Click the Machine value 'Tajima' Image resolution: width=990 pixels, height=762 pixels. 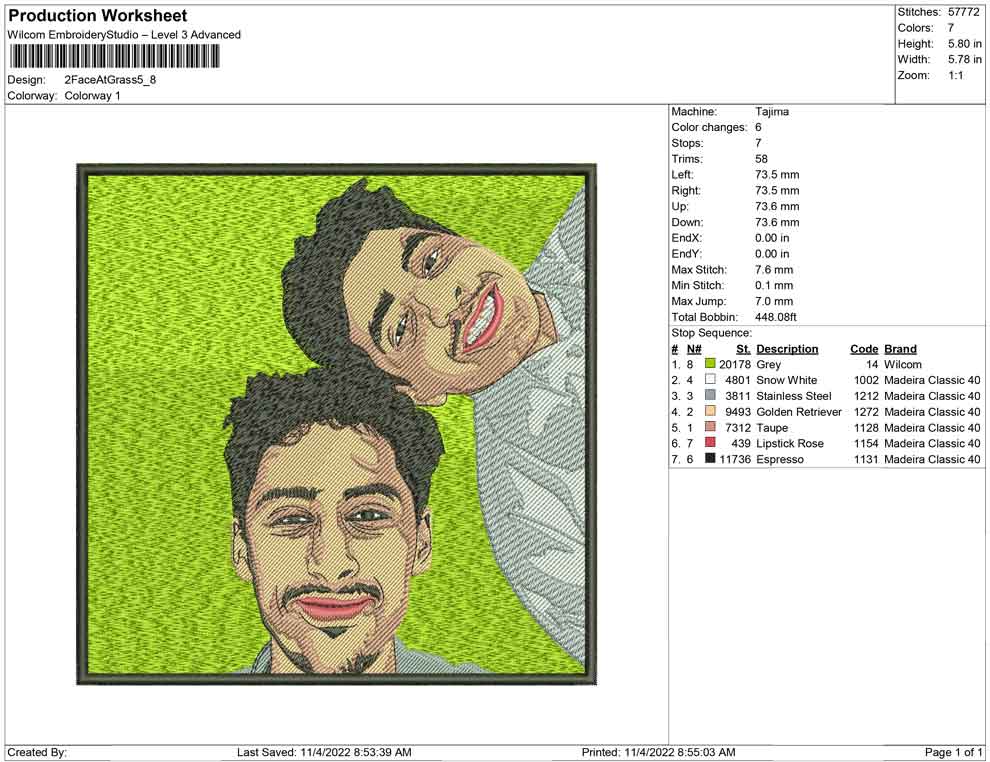pos(772,112)
